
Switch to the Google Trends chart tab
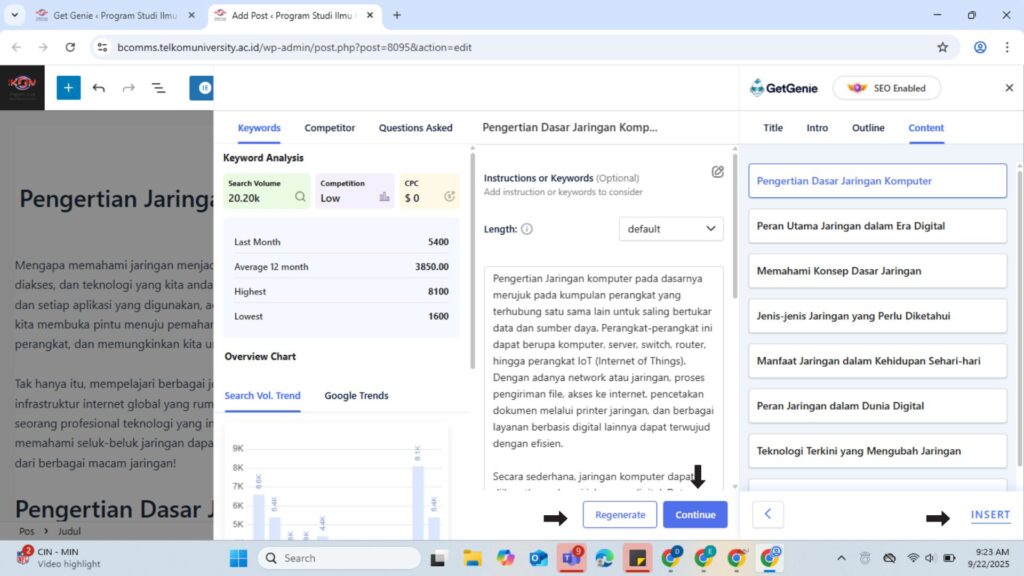click(357, 396)
